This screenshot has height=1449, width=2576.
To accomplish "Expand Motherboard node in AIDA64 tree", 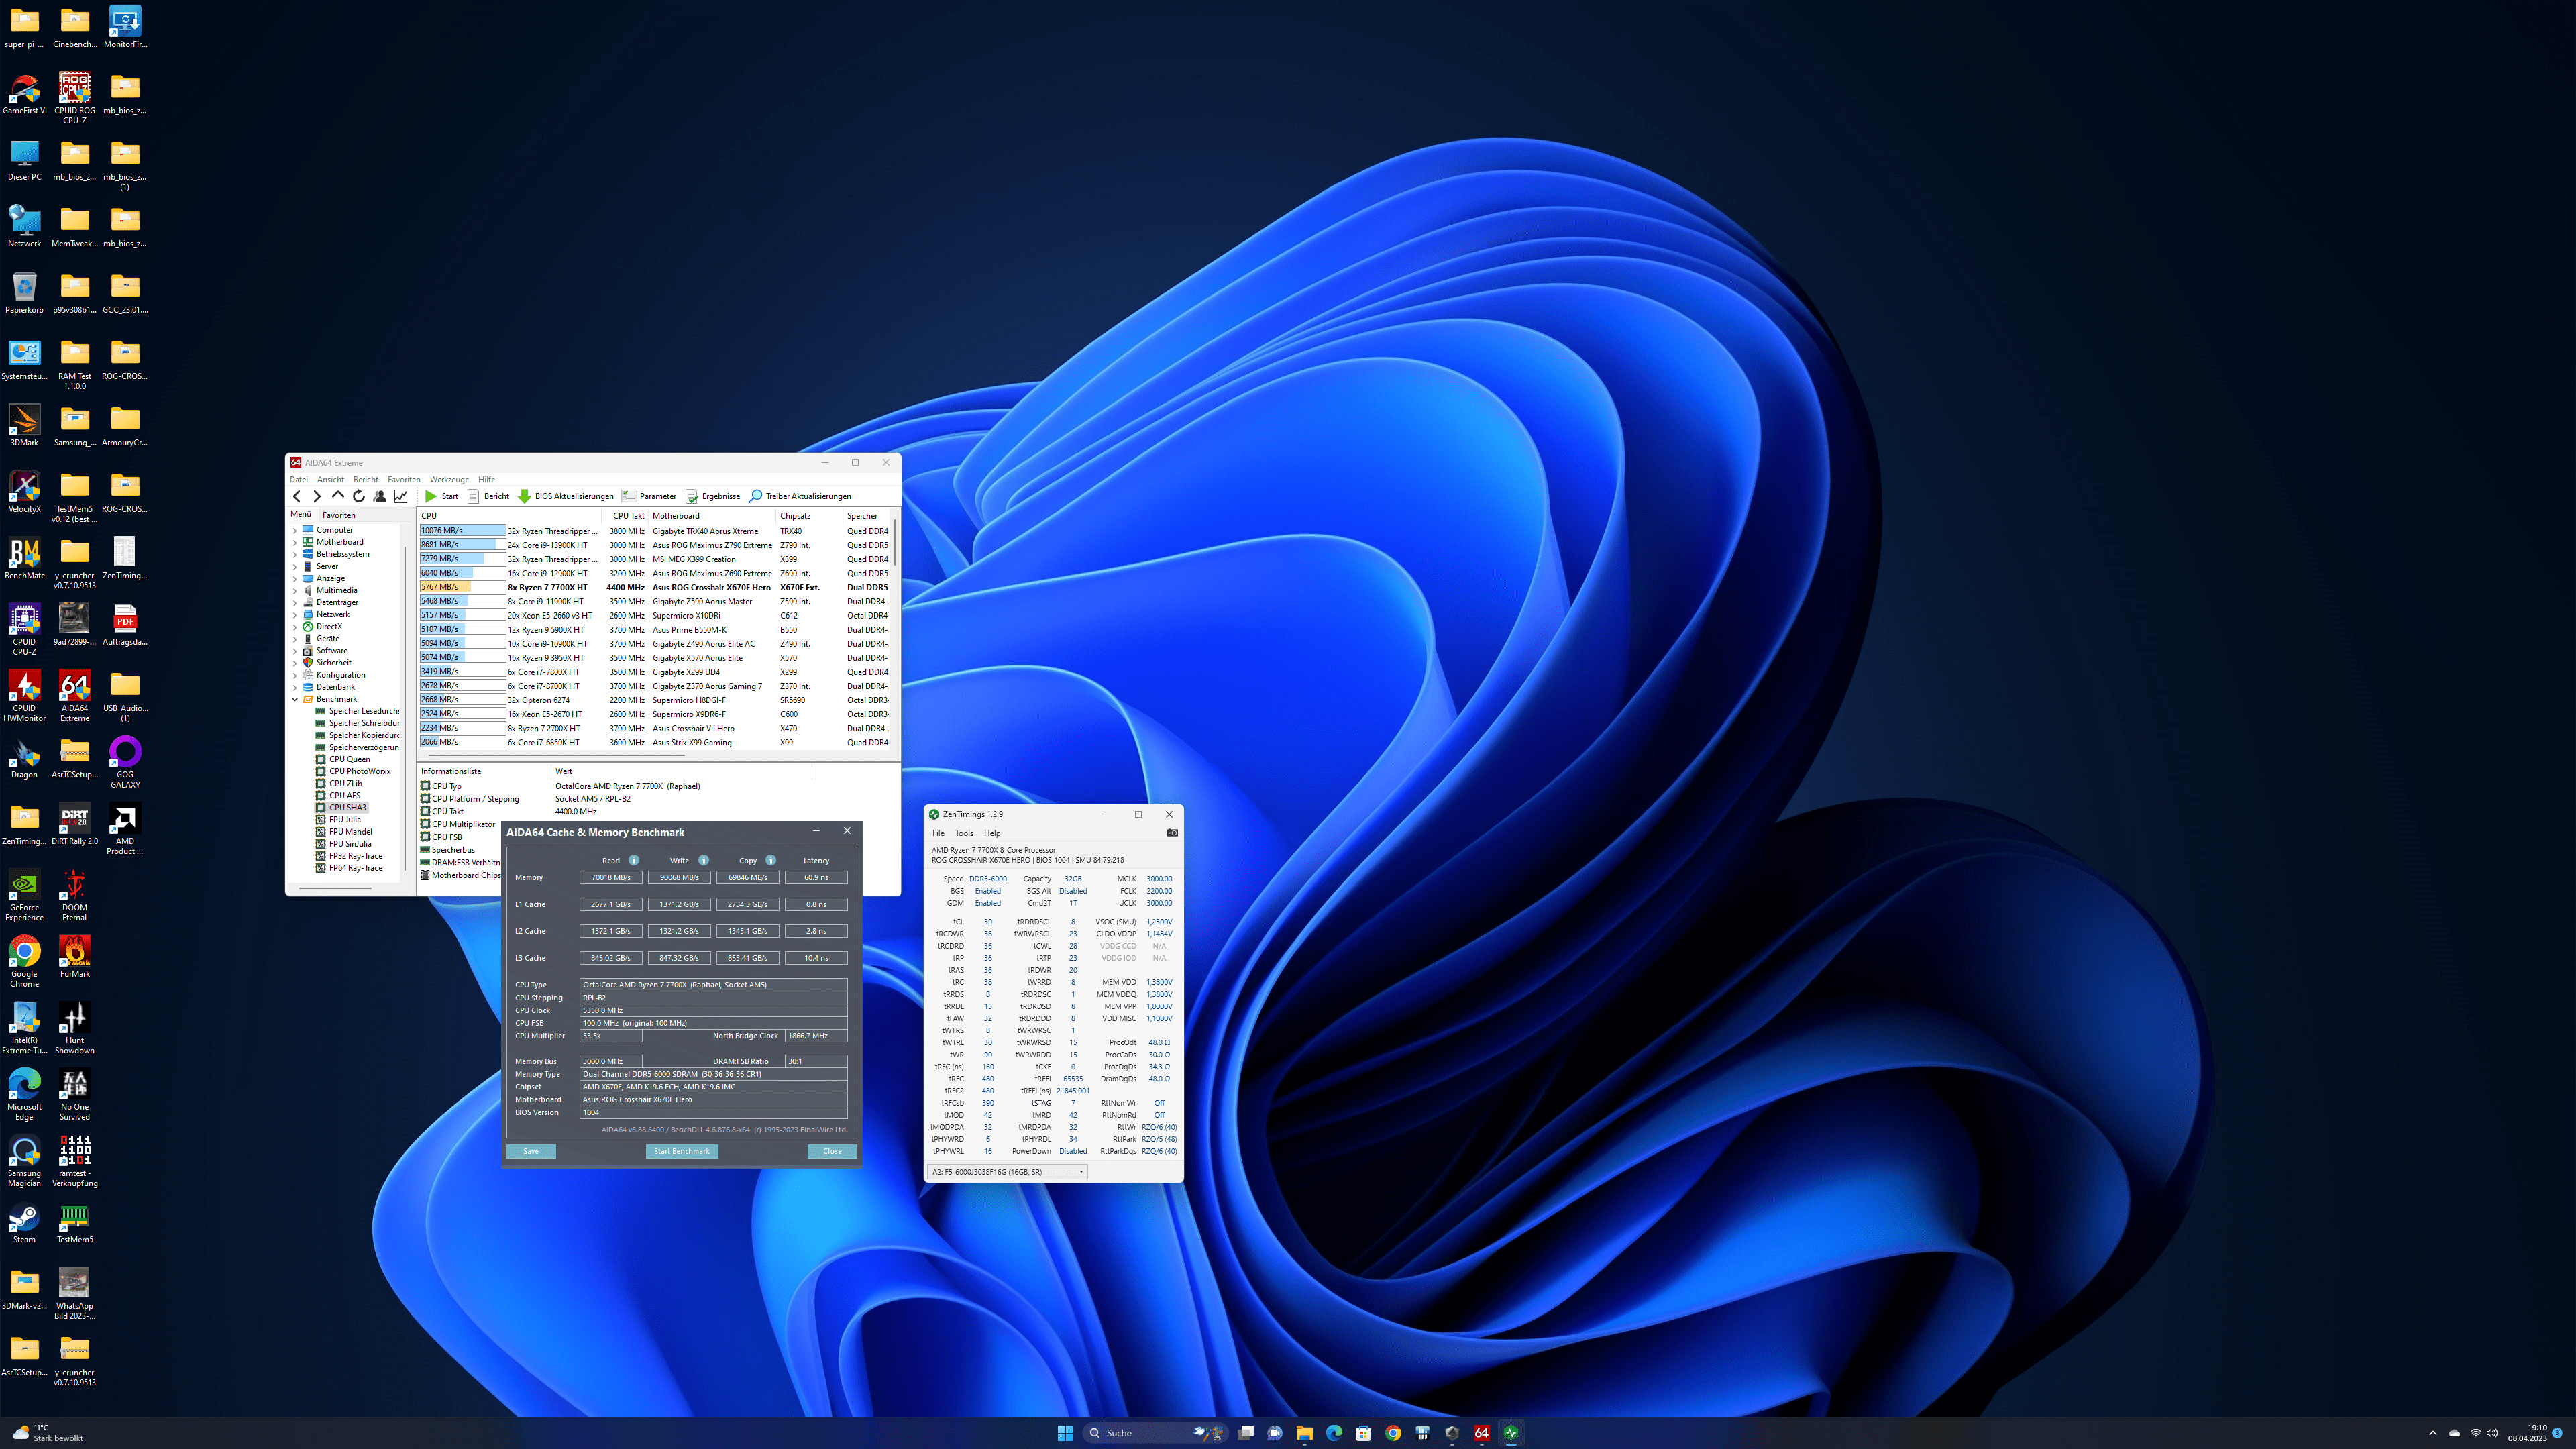I will [x=295, y=542].
